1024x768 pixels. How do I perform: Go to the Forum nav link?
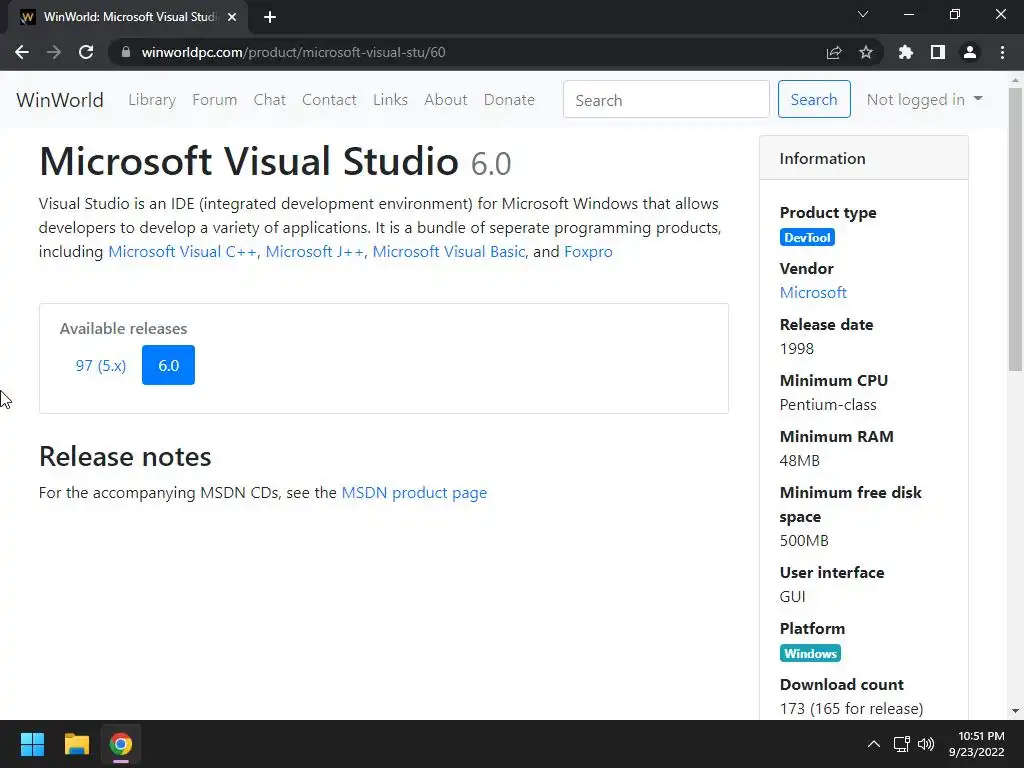(x=215, y=99)
